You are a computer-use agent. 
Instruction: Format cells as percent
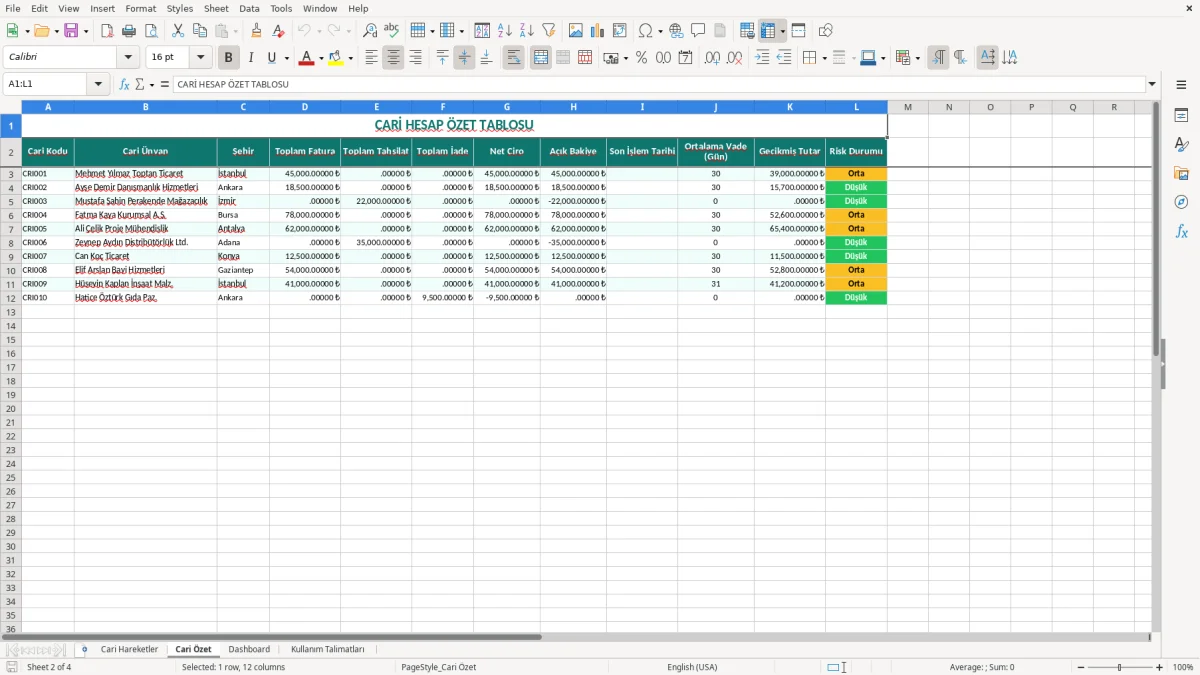(x=641, y=58)
